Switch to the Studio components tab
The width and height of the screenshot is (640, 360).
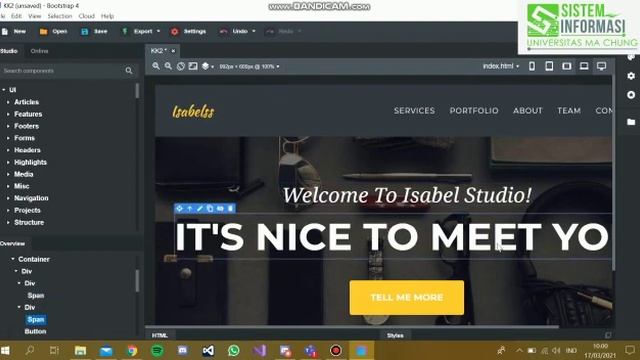coord(9,51)
